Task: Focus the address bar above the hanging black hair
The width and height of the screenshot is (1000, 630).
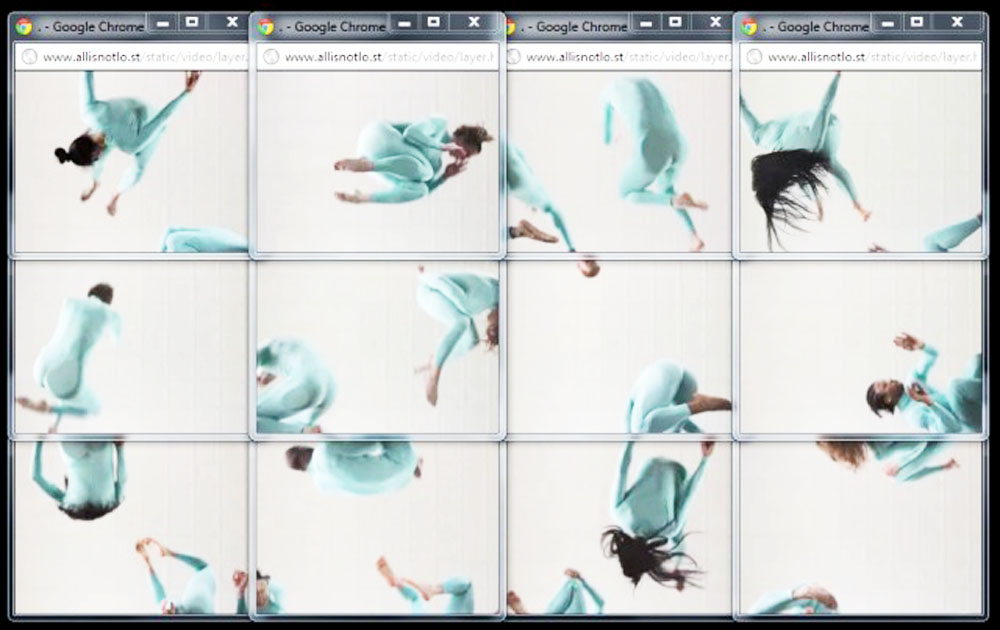Action: (x=861, y=57)
